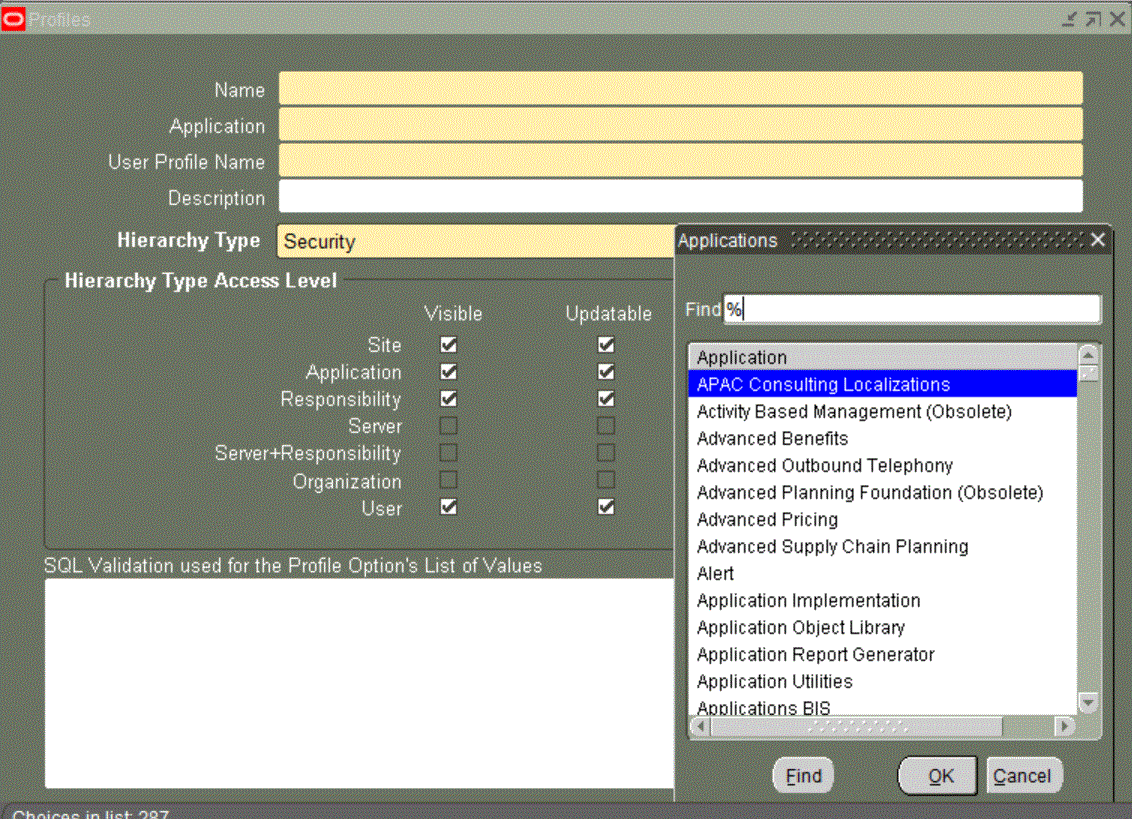Toggle the Application Updatable checkbox
The width and height of the screenshot is (1132, 819).
pos(605,371)
